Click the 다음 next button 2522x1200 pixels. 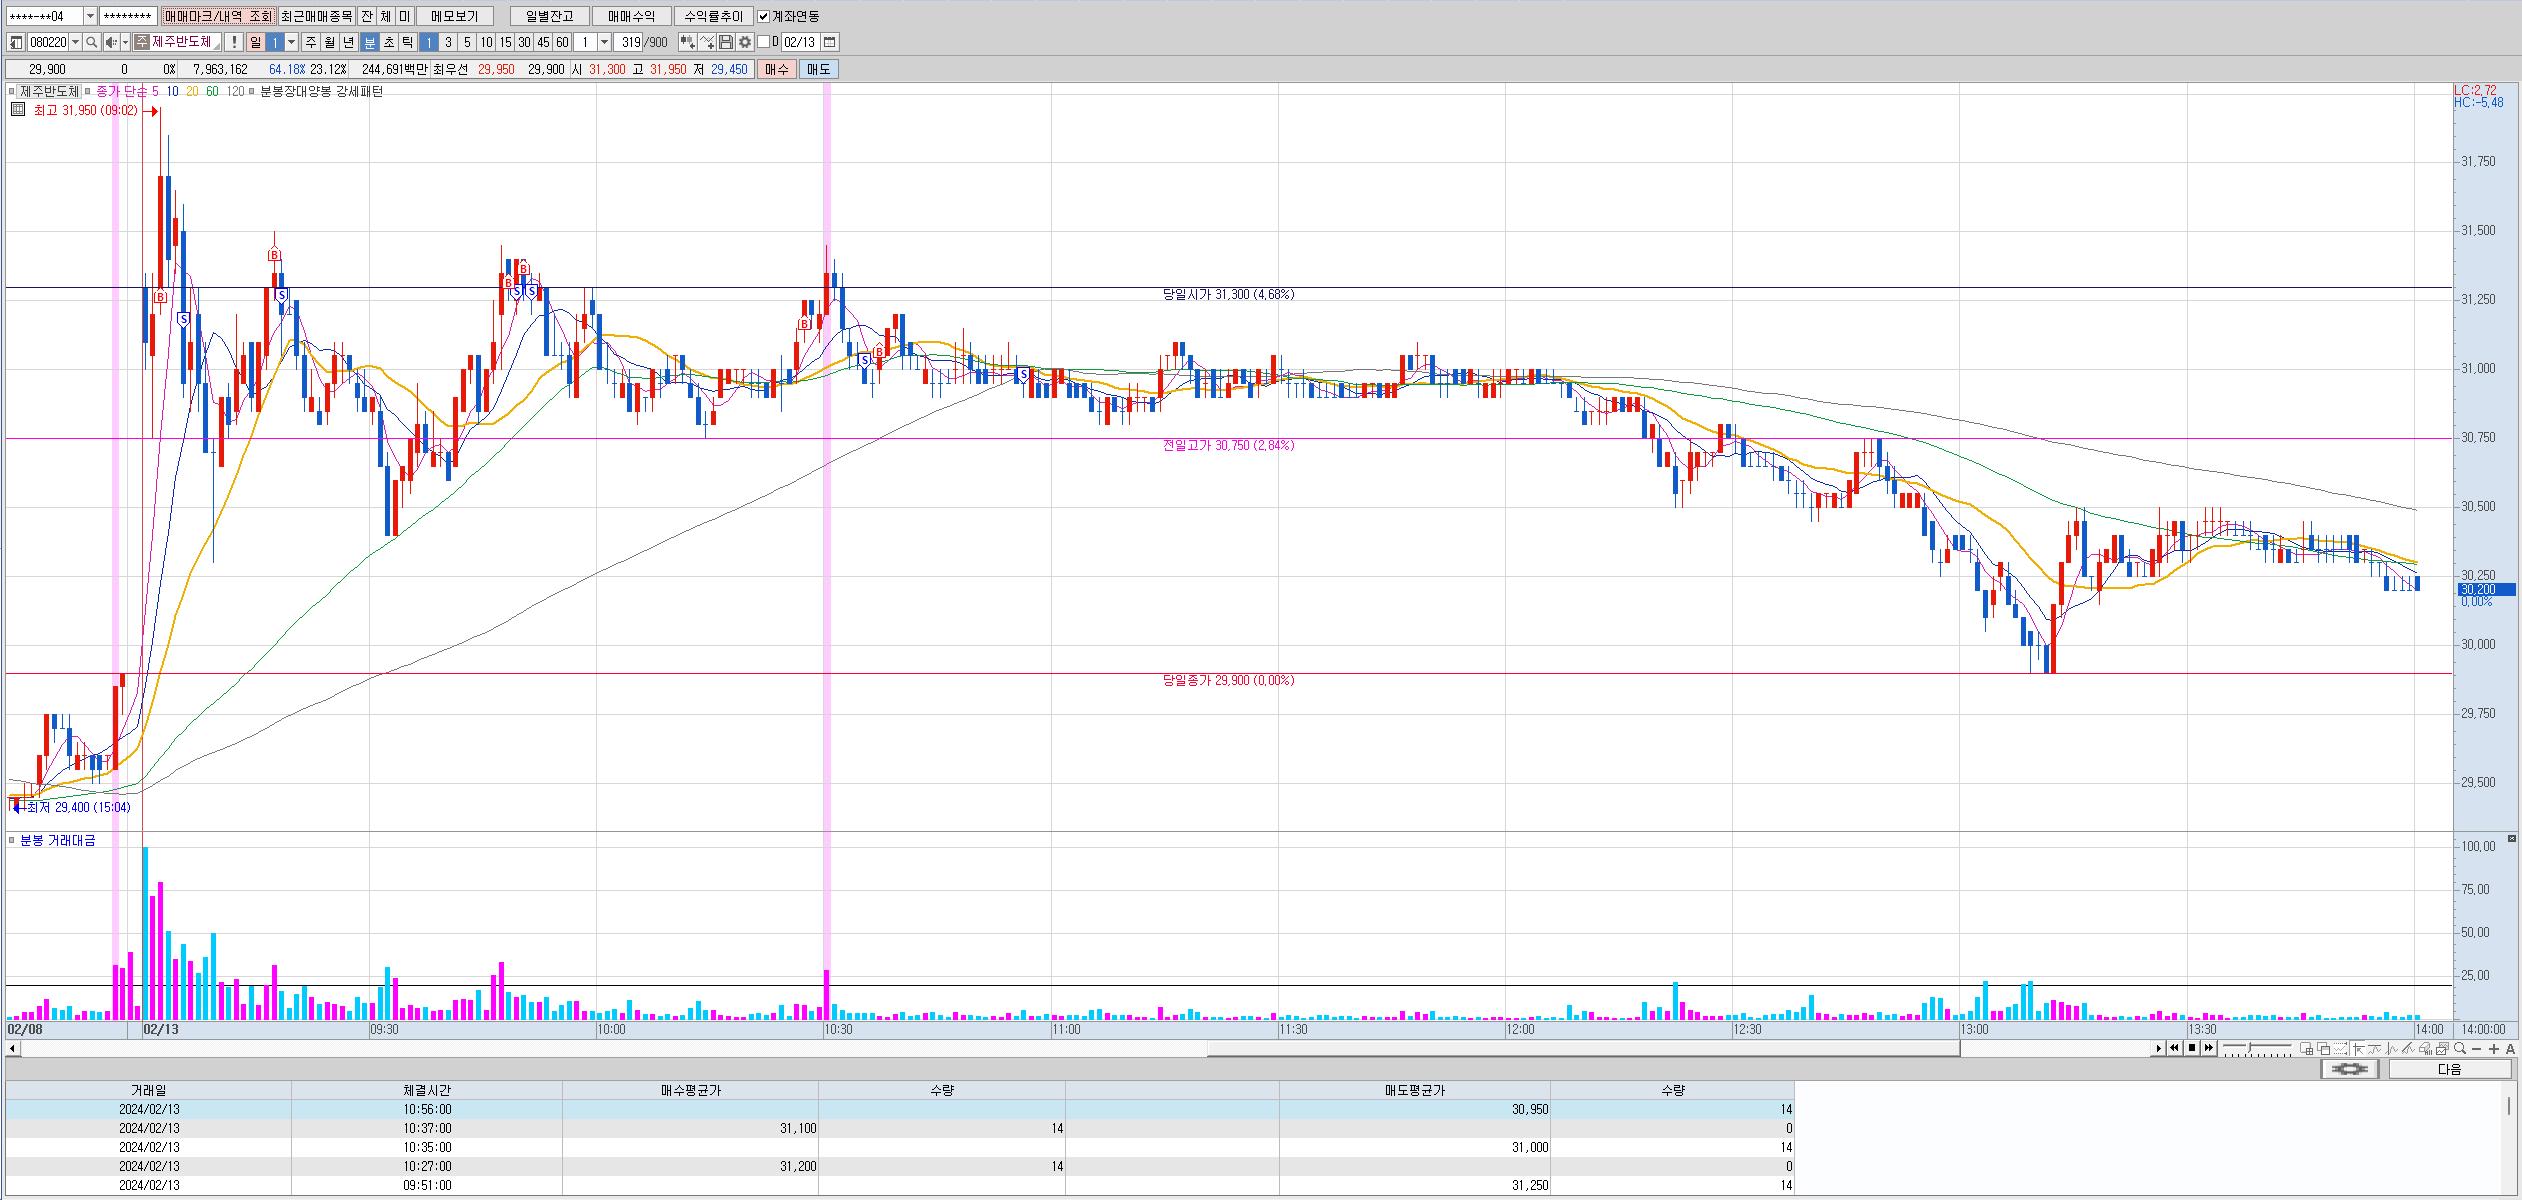tap(2449, 1069)
